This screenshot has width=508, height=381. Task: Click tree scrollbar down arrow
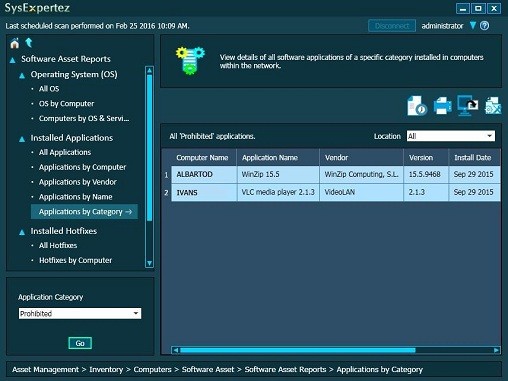click(x=149, y=263)
